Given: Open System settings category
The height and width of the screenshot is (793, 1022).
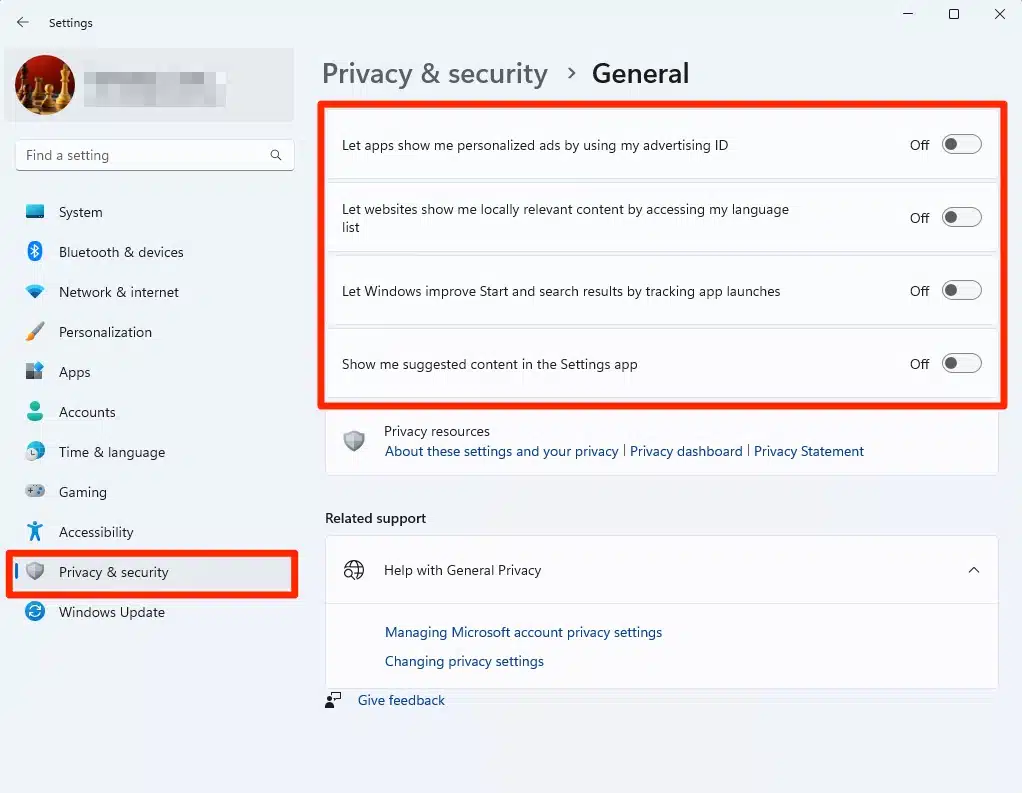Looking at the screenshot, I should pos(152,212).
